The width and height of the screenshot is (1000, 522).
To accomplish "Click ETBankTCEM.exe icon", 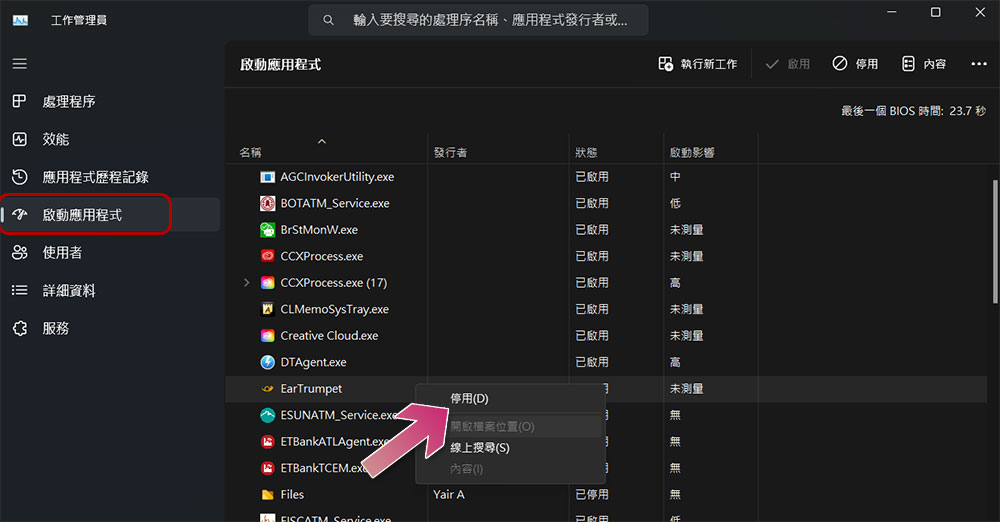I will point(268,468).
